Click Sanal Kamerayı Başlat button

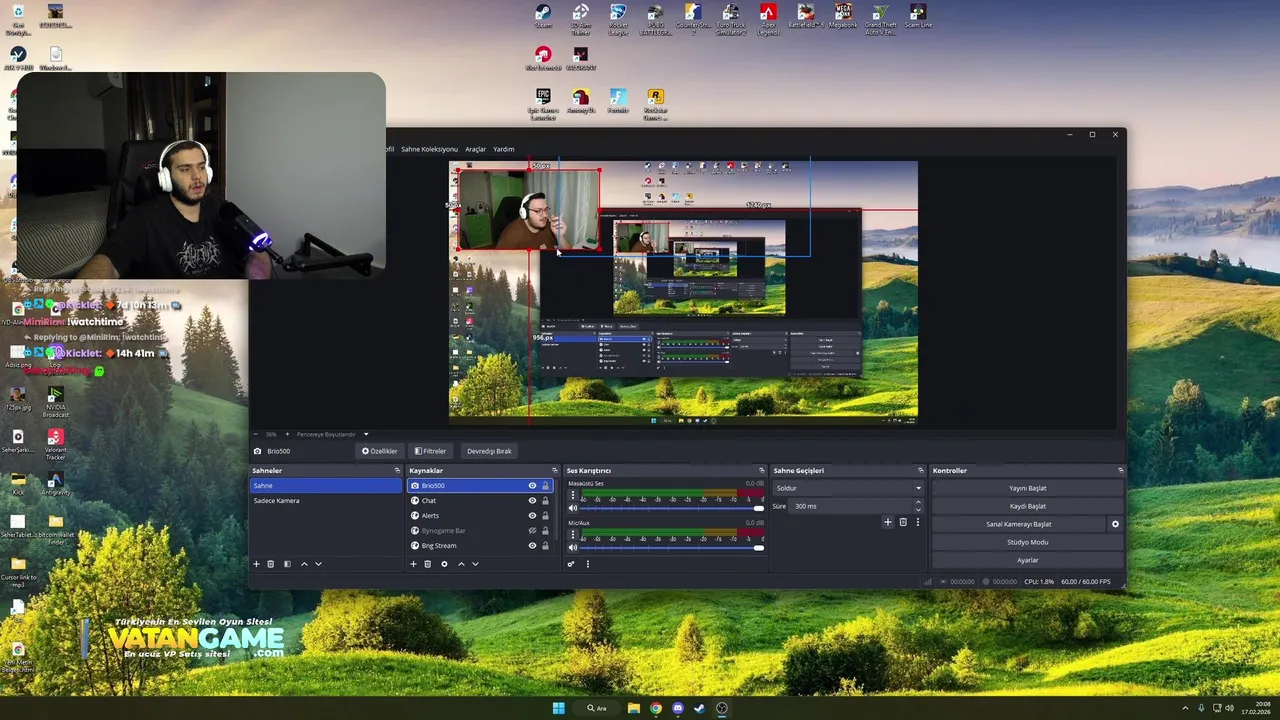point(1019,524)
